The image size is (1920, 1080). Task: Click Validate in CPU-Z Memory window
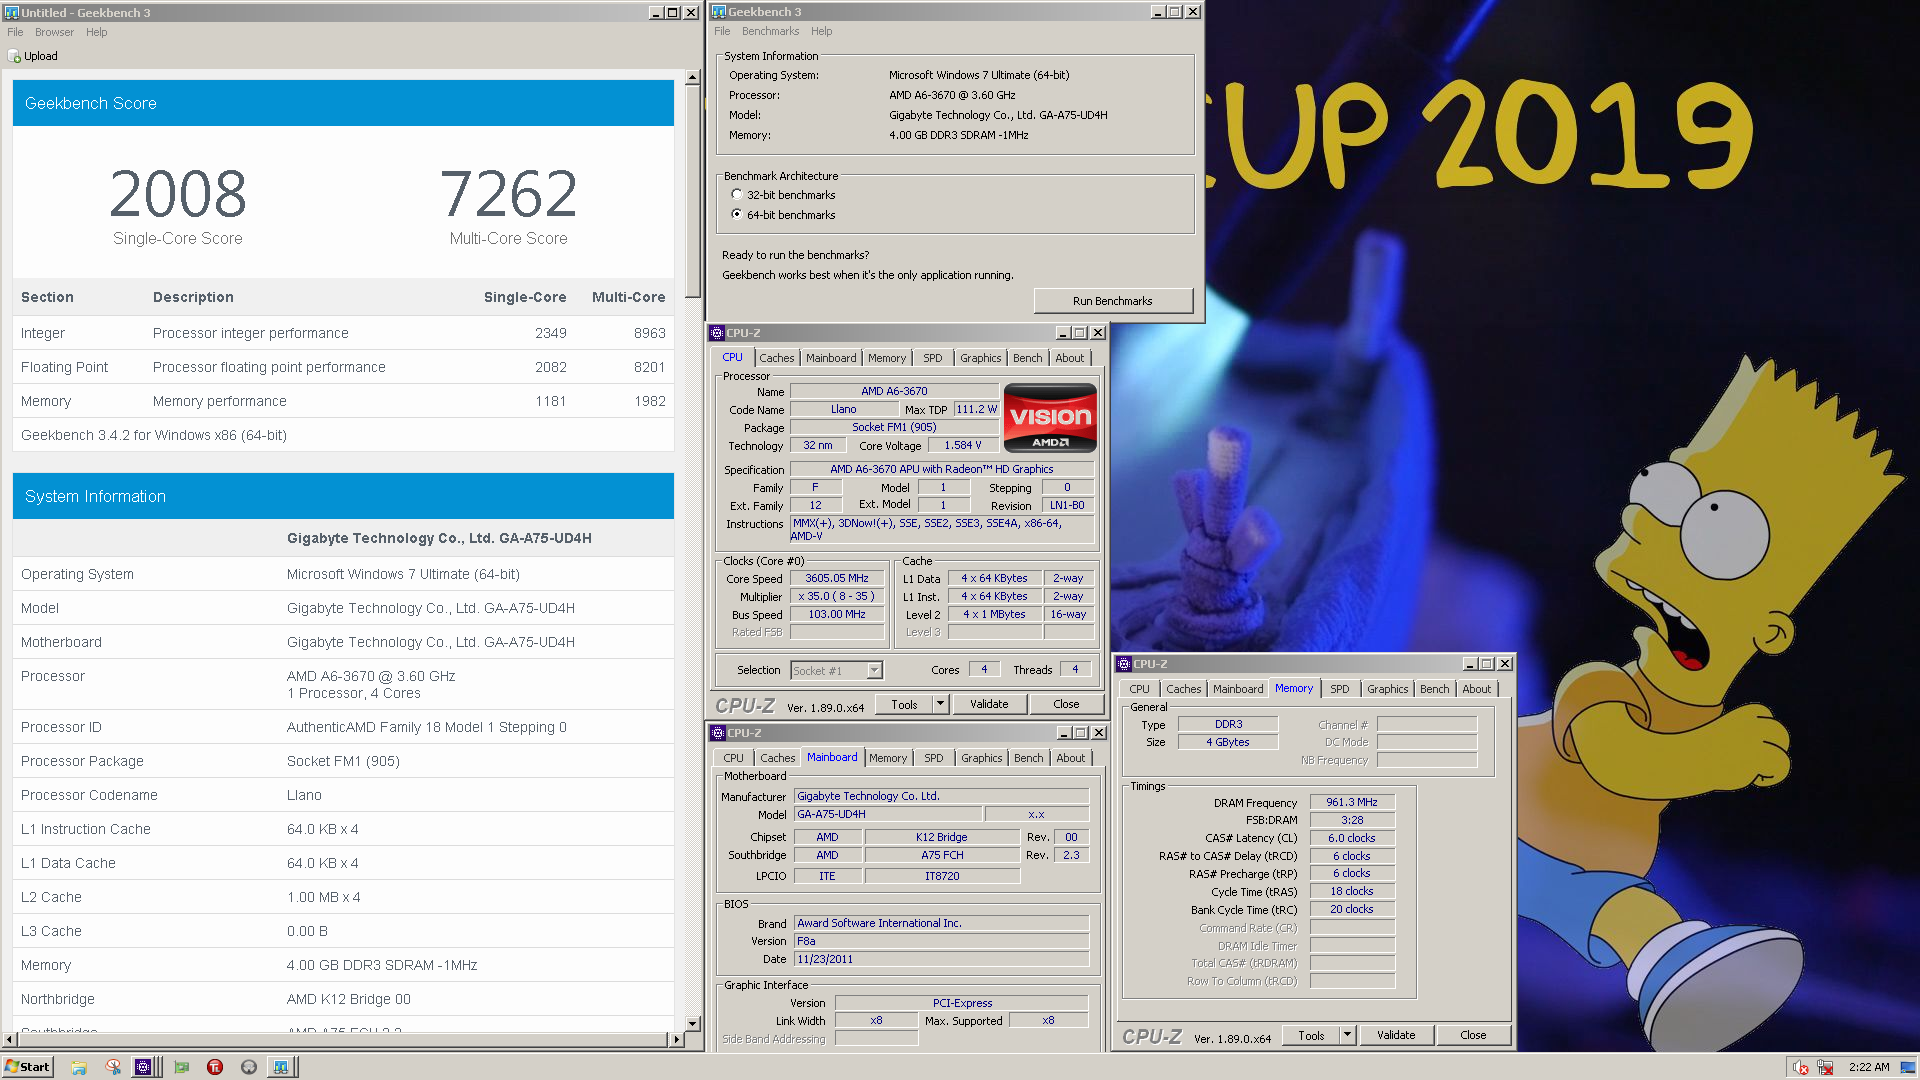click(1396, 1036)
